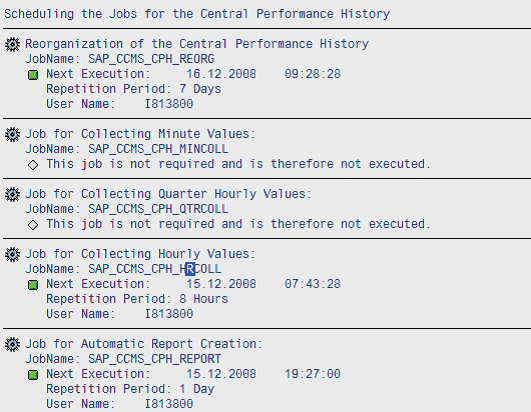Select the job name SAP_CCMS_CPH_REPORT
This screenshot has height=412, width=531.
pyautogui.click(x=155, y=359)
